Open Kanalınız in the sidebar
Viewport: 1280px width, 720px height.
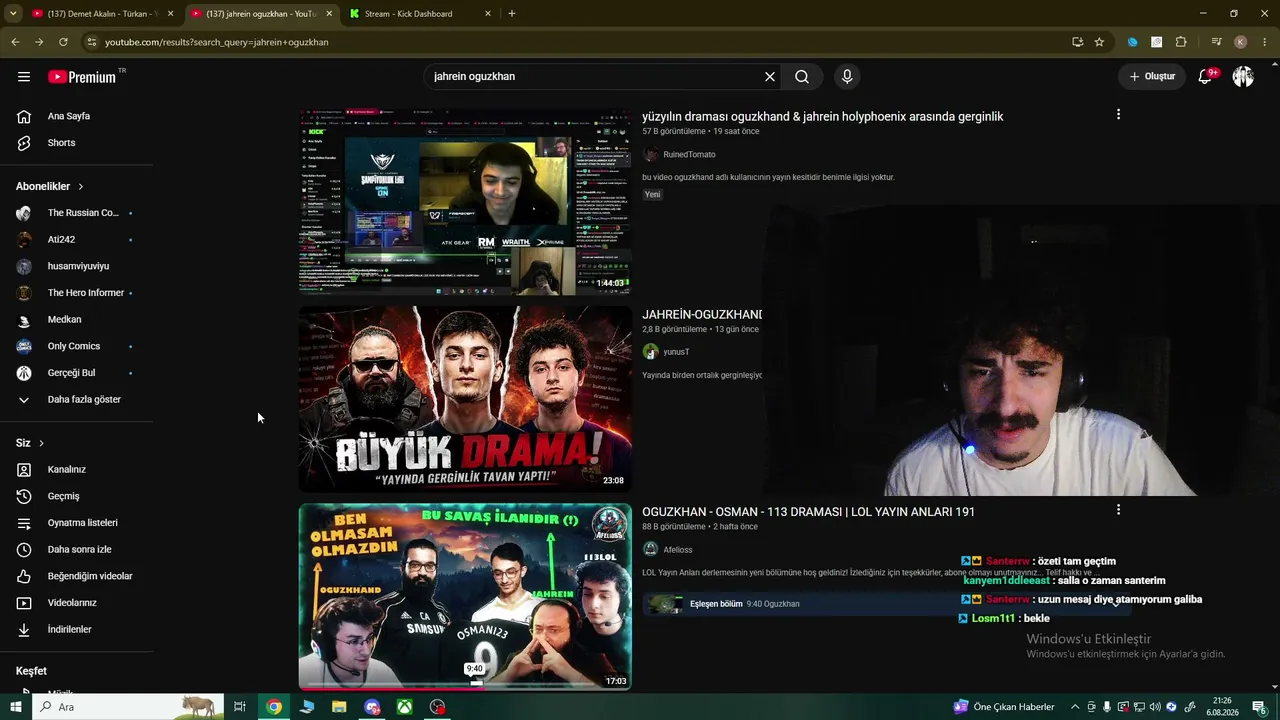(77, 470)
